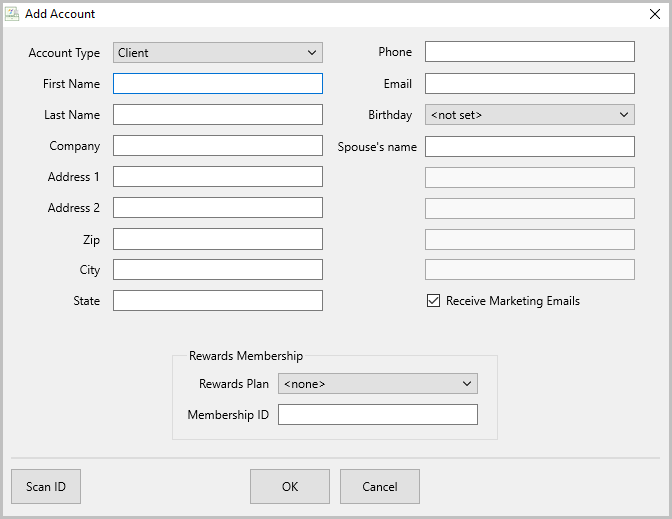This screenshot has height=519, width=672.
Task: Confirm with the OK button
Action: point(290,486)
